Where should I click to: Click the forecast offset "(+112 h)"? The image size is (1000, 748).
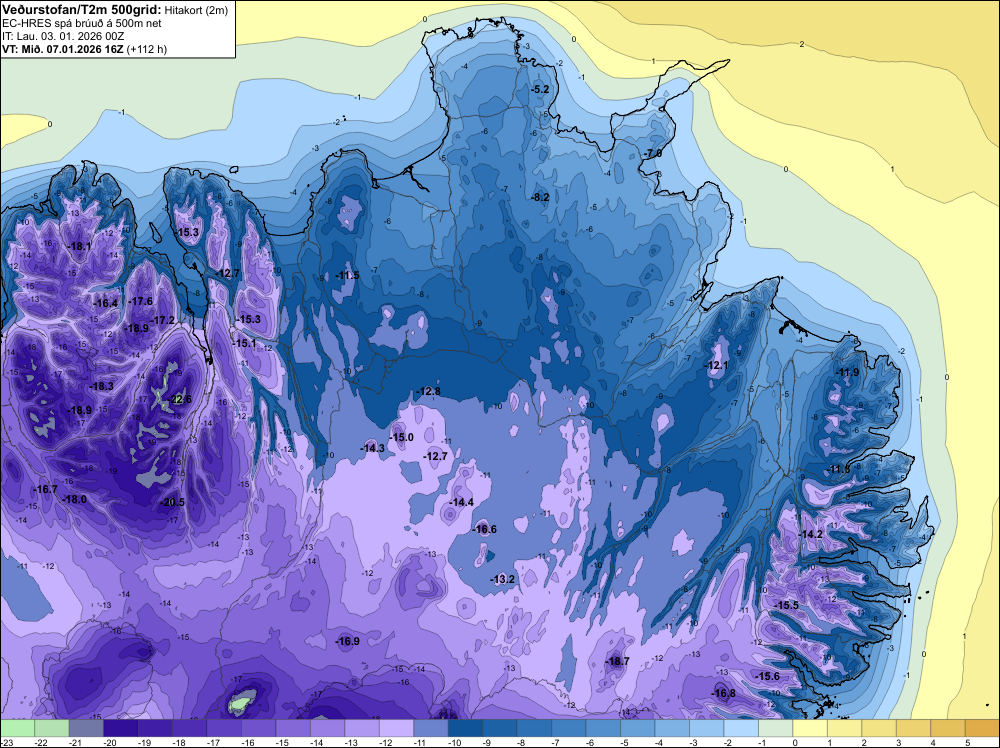click(147, 49)
